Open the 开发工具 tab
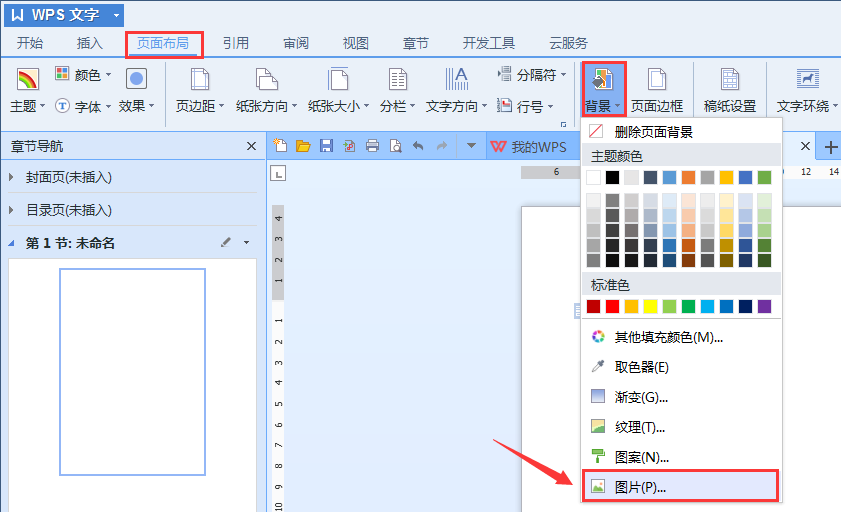Screen dimensions: 841x512 (489, 43)
